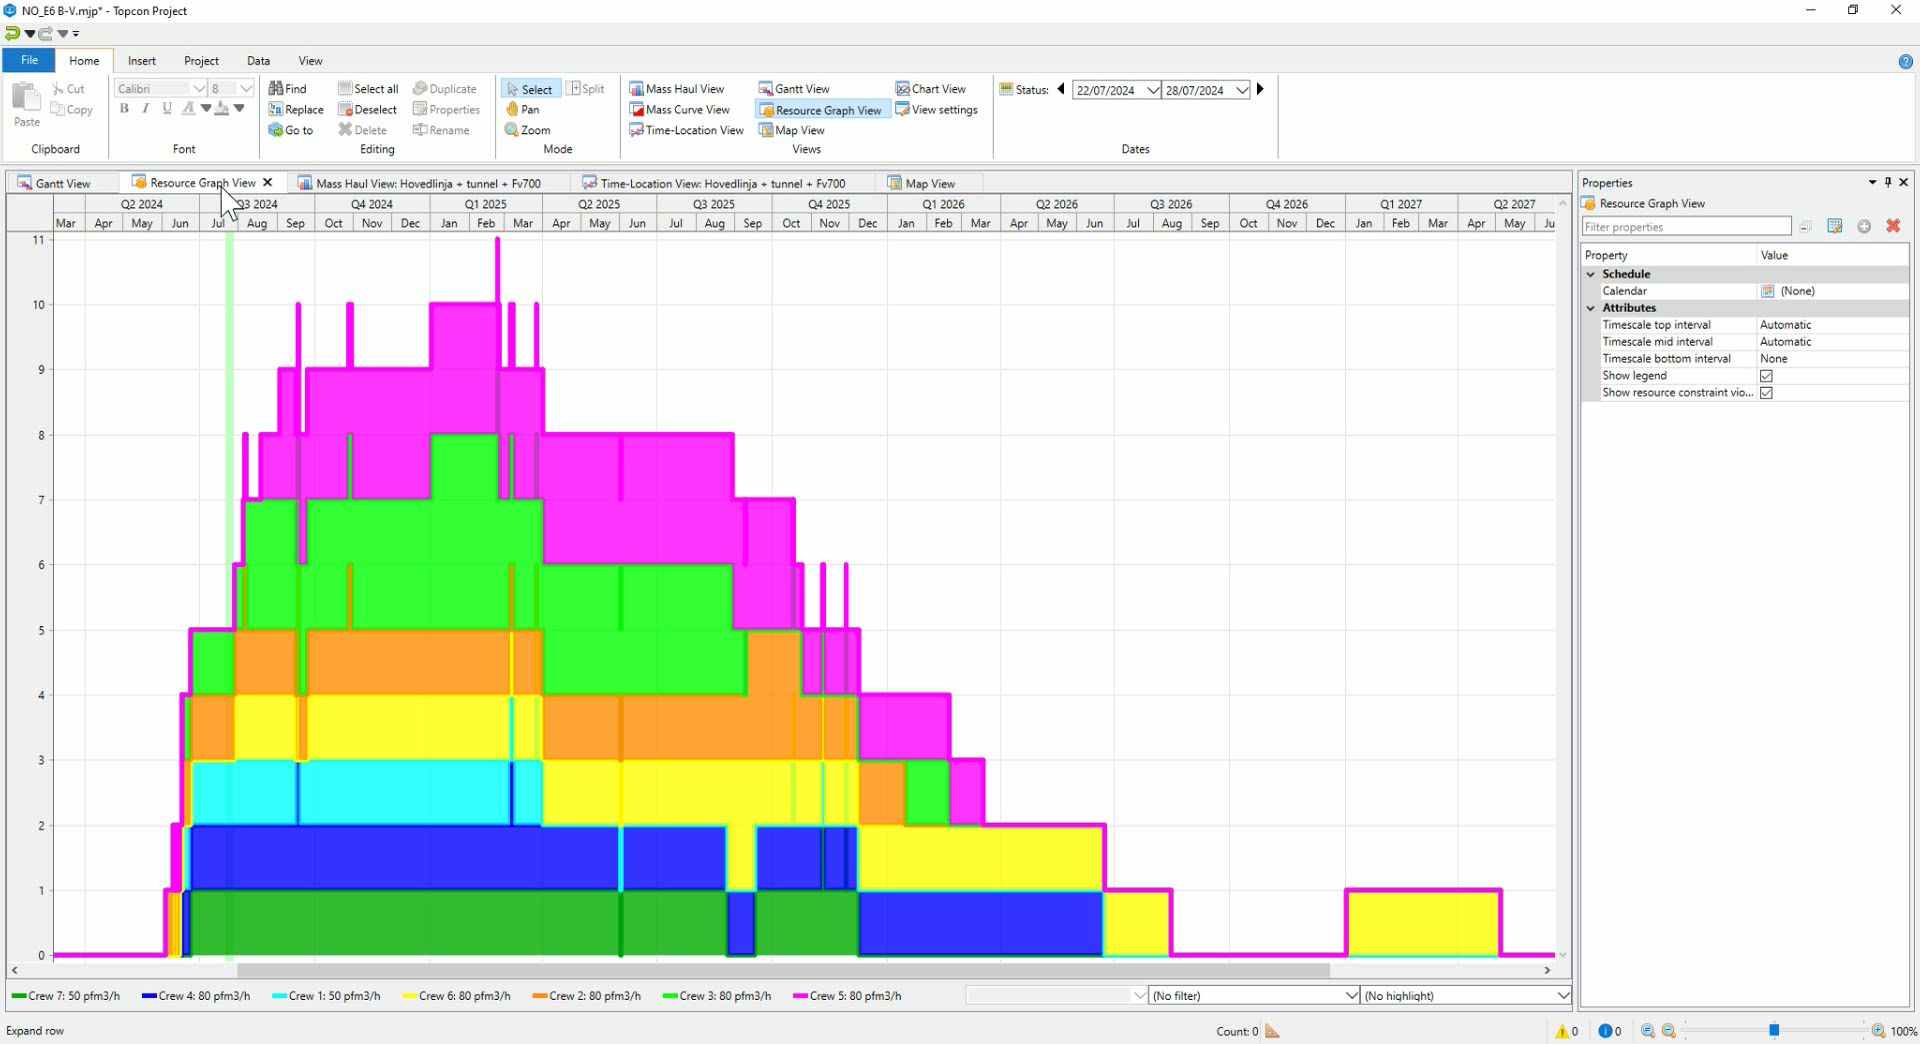Open the Time-Location View from ribbon
Viewport: 1920px width, 1044px height.
(686, 130)
